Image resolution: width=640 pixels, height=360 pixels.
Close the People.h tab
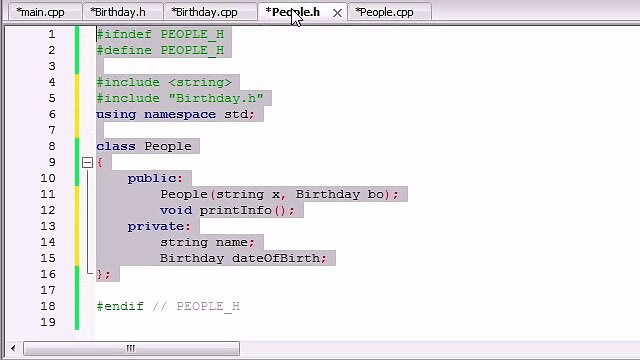[337, 13]
